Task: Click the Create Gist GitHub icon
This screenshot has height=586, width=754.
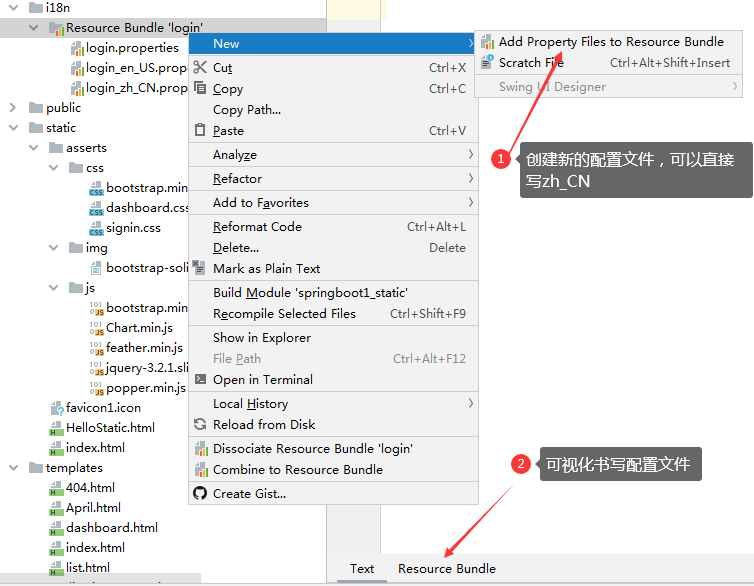Action: point(200,494)
